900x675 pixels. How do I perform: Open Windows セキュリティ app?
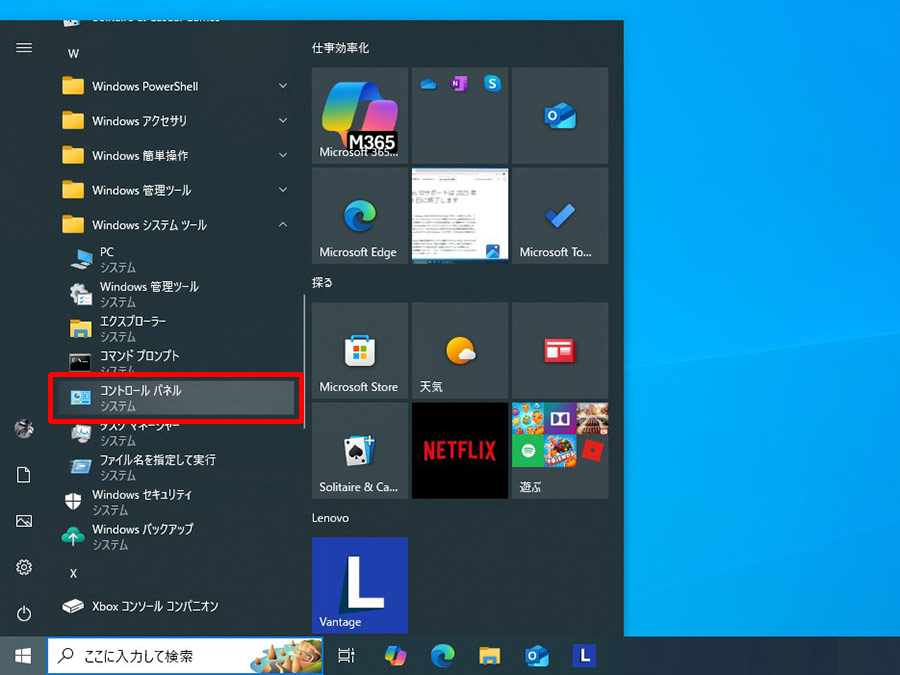pos(174,502)
